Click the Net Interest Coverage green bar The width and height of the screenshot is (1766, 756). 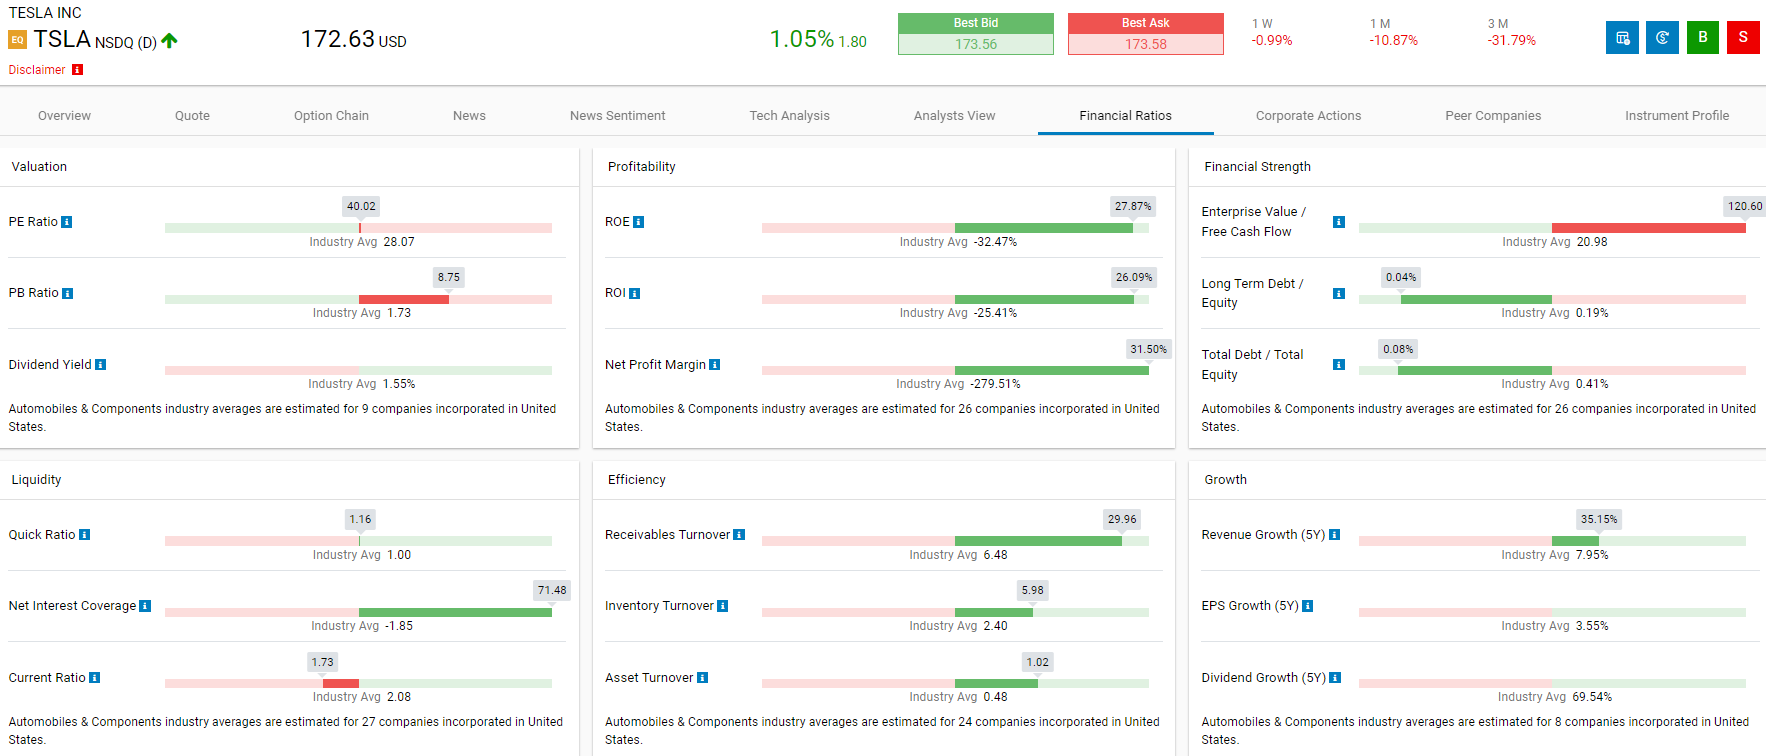click(455, 612)
